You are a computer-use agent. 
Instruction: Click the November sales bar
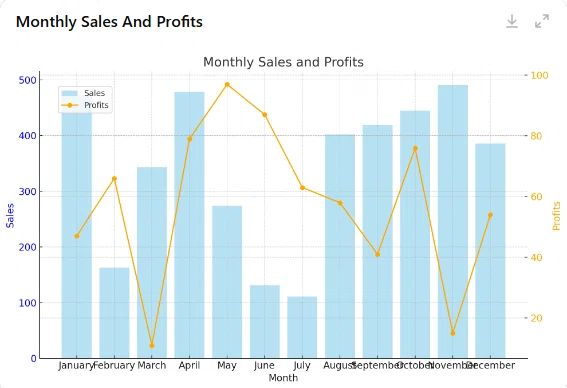(x=453, y=222)
